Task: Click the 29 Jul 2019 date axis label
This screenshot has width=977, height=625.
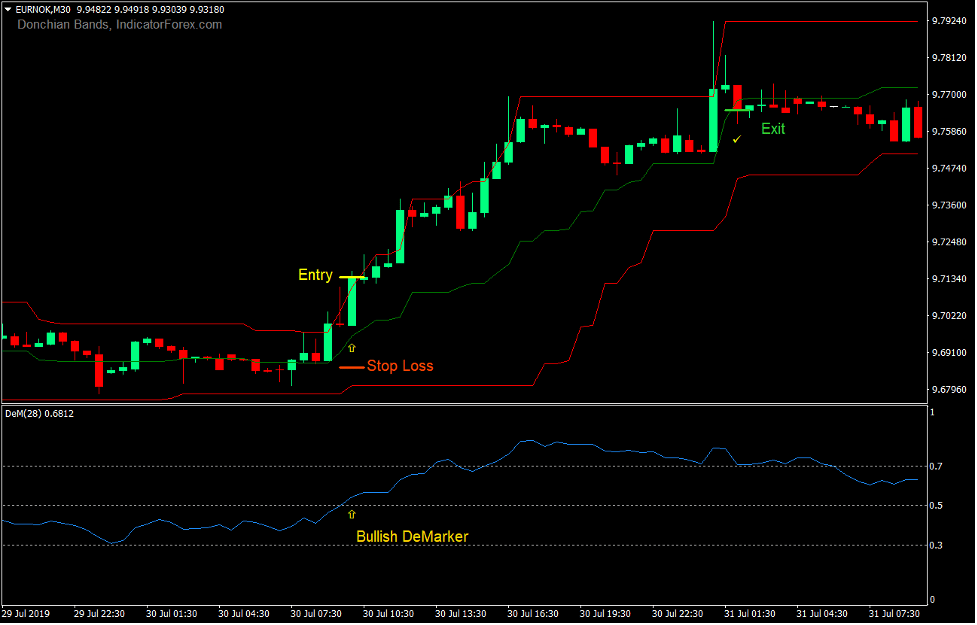Action: [x=27, y=613]
